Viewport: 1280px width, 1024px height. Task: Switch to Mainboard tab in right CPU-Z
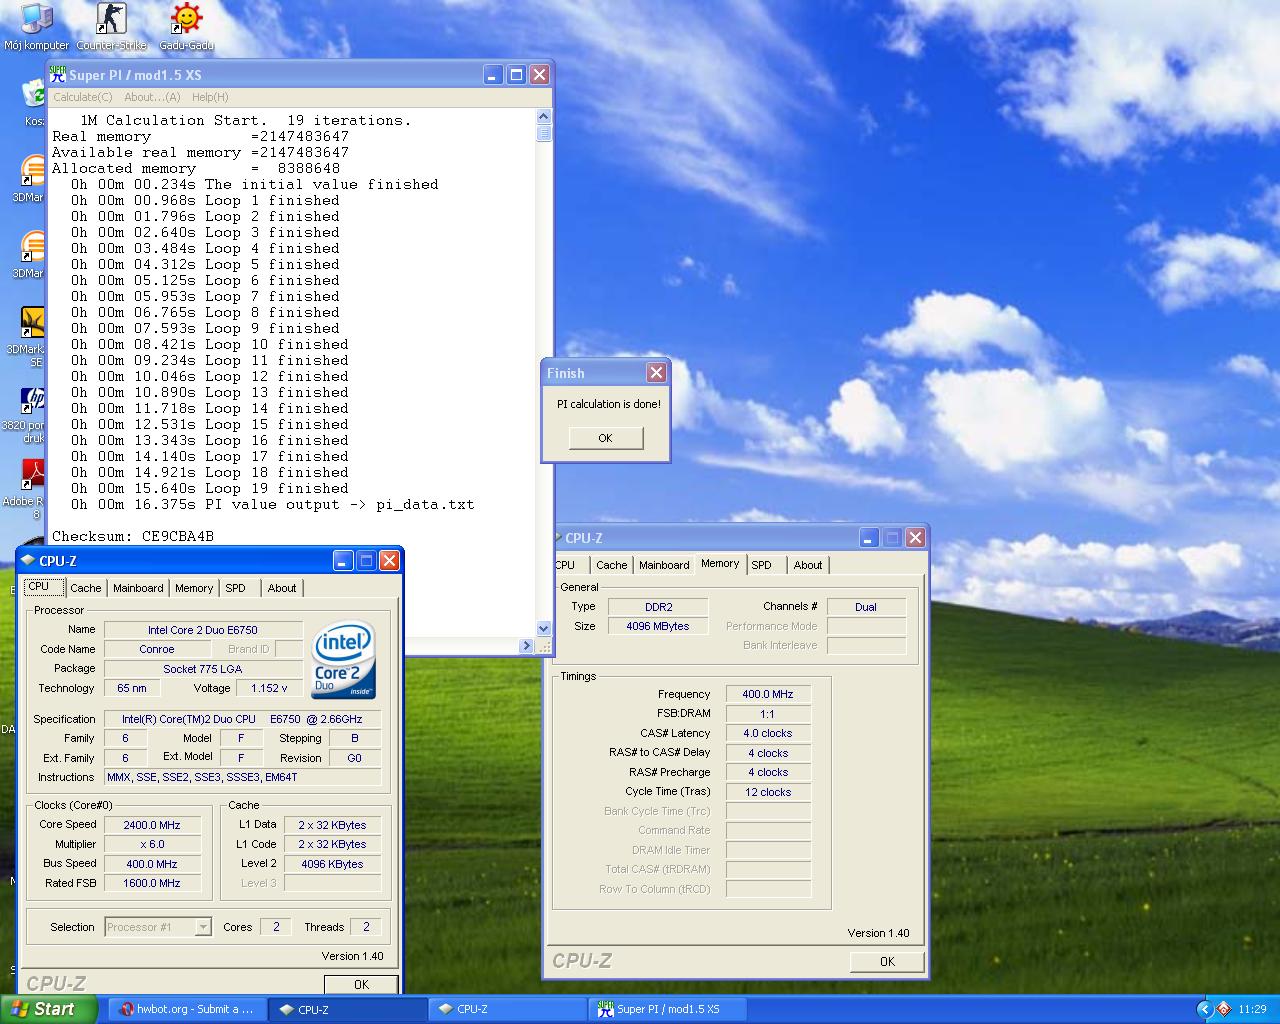664,565
